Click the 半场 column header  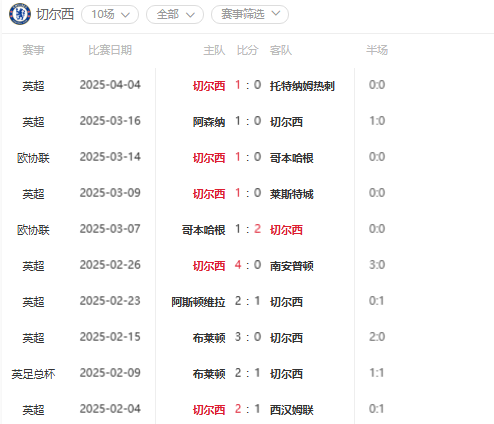tap(377, 50)
